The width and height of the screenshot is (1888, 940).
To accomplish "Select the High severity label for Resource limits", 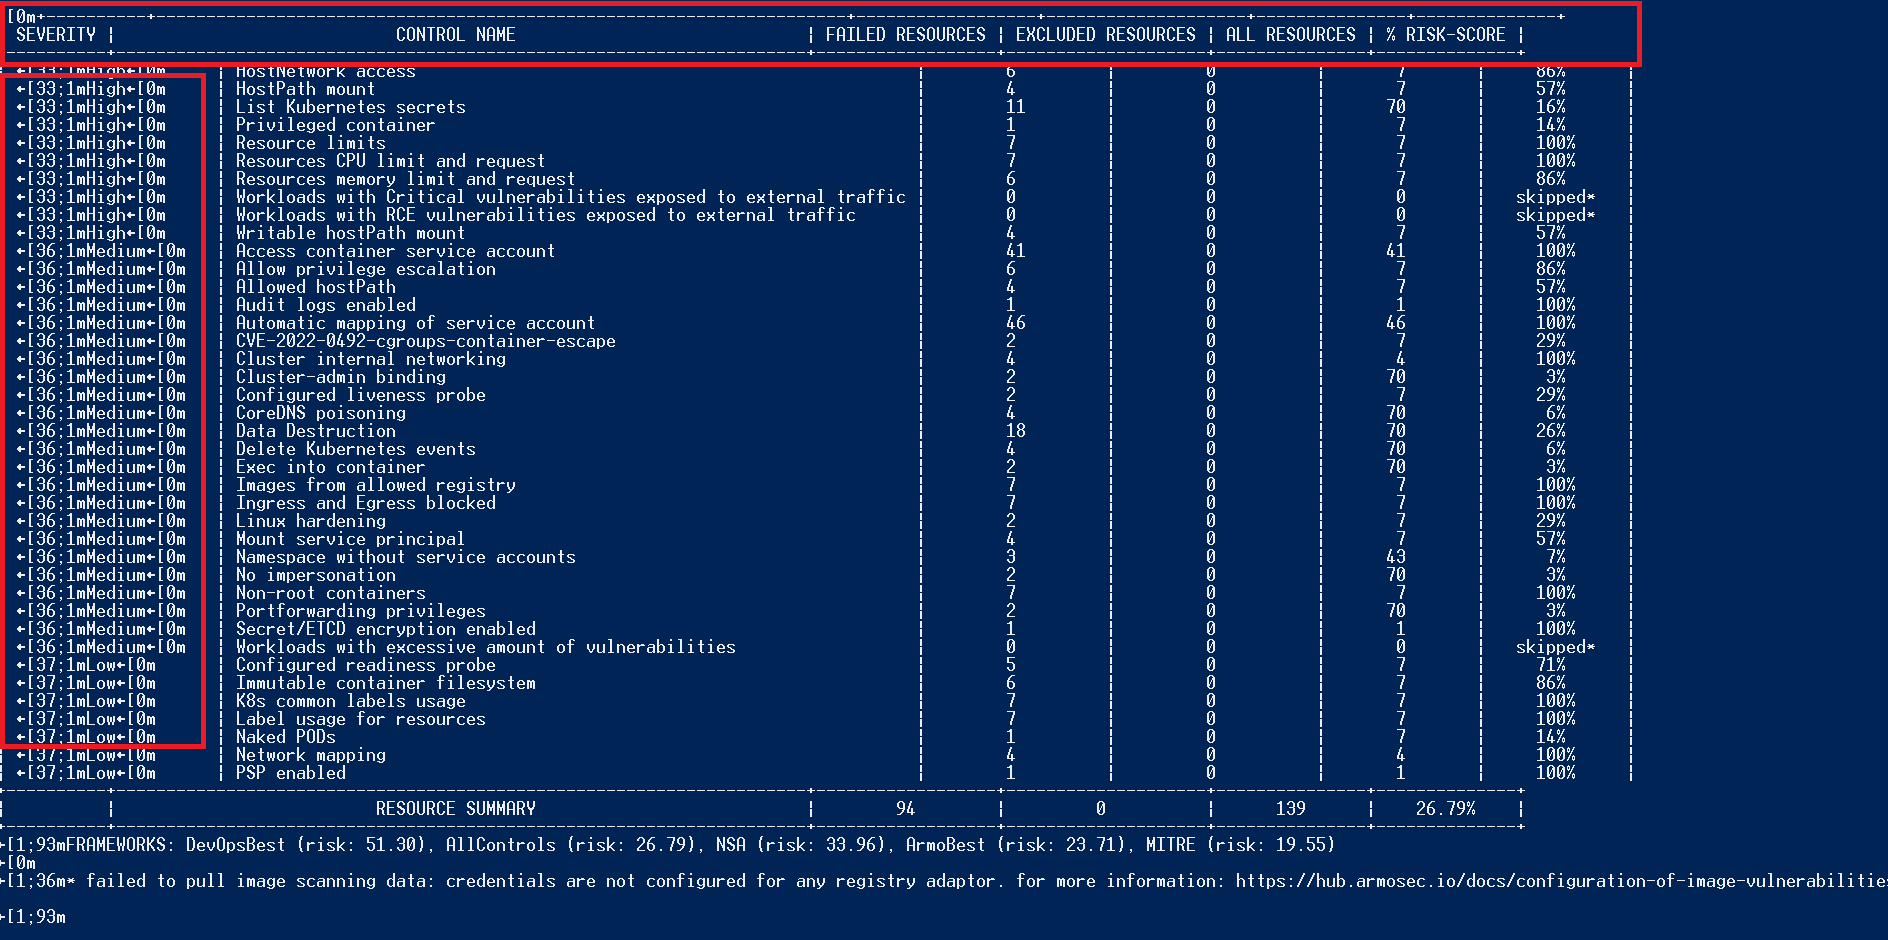I will pos(100,143).
